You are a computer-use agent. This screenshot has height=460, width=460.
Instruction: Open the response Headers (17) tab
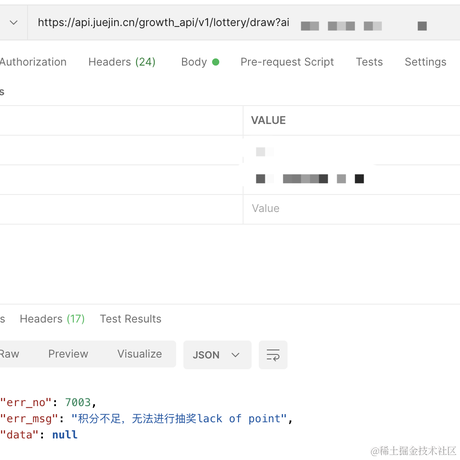[x=52, y=319]
